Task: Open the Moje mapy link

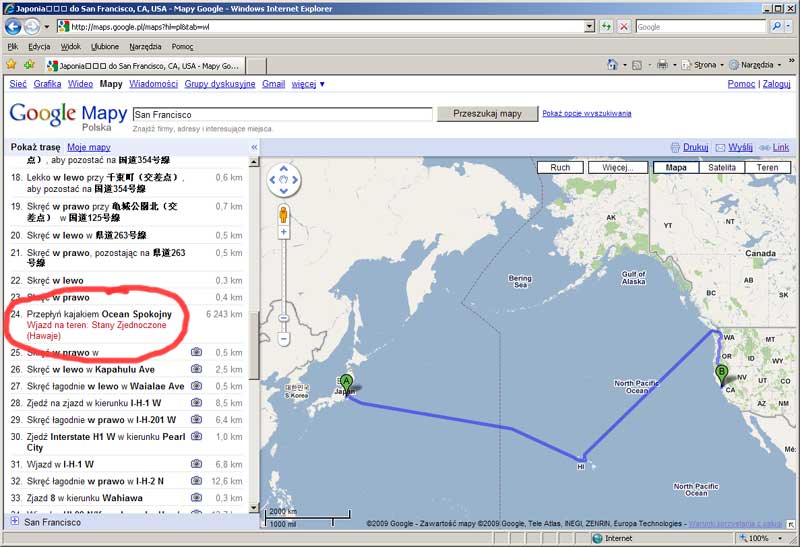Action: pos(89,147)
